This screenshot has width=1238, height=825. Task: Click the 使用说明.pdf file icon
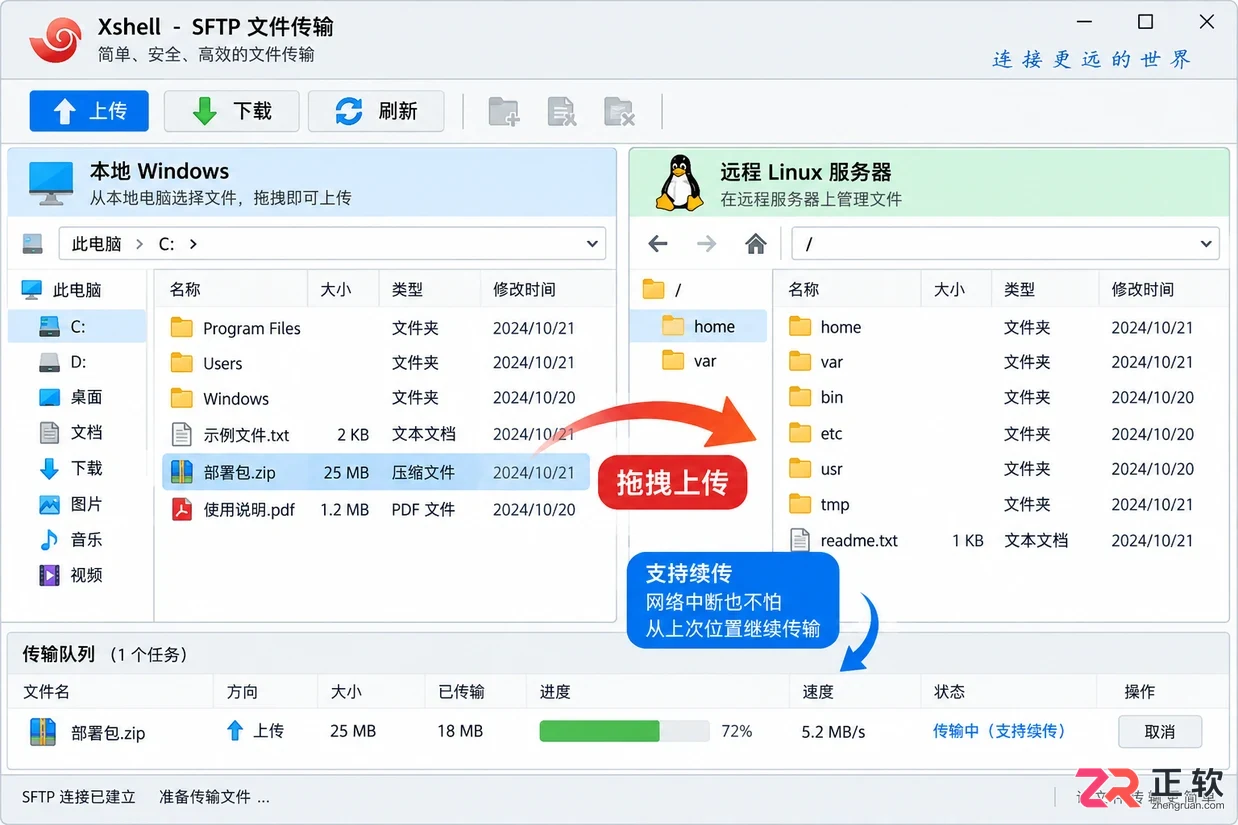(181, 509)
